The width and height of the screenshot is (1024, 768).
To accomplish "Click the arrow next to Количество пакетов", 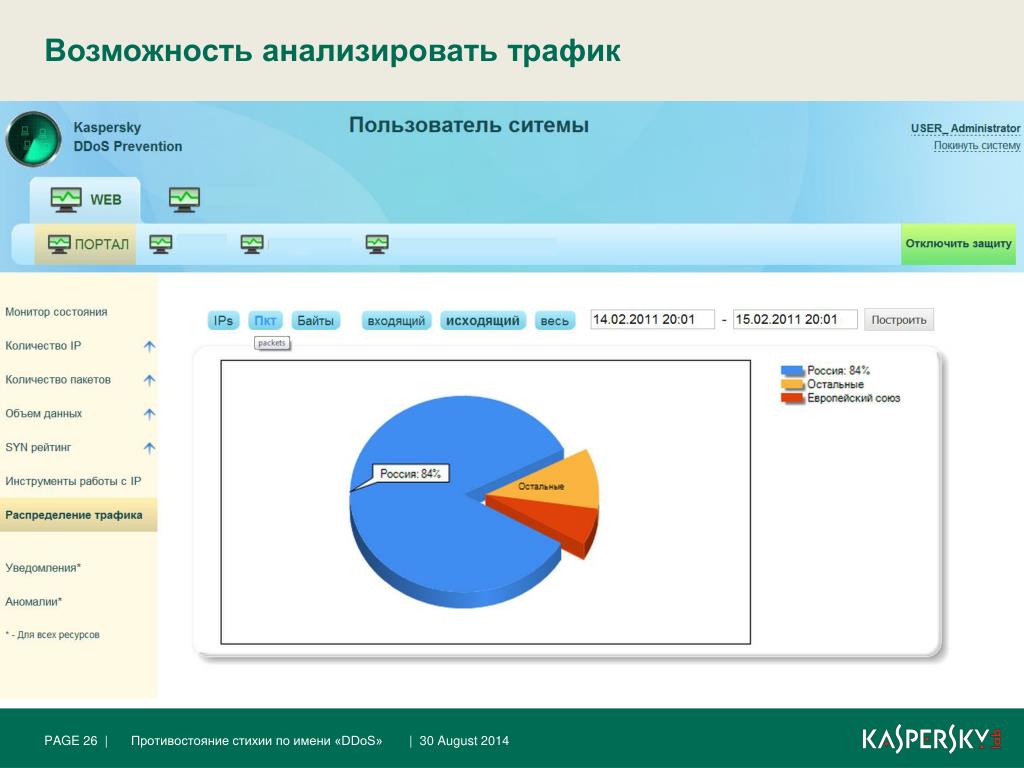I will 150,380.
